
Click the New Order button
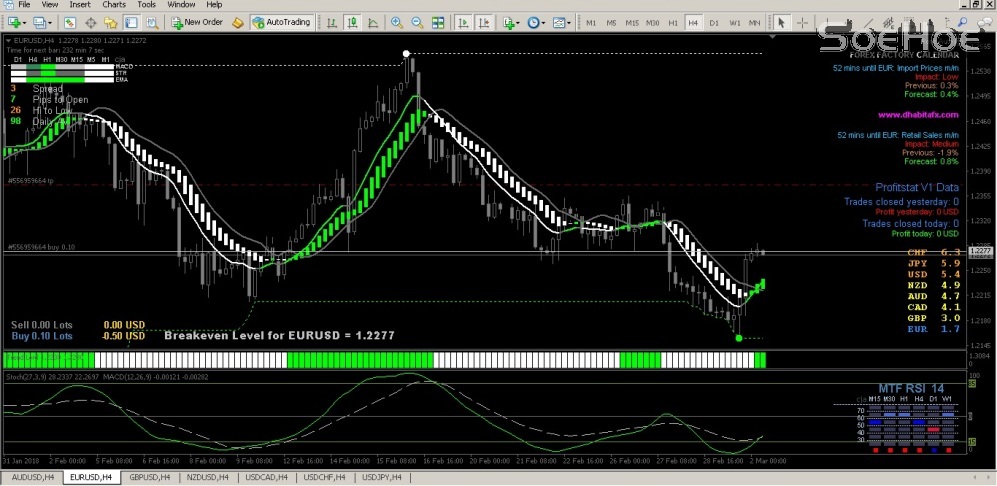[197, 22]
